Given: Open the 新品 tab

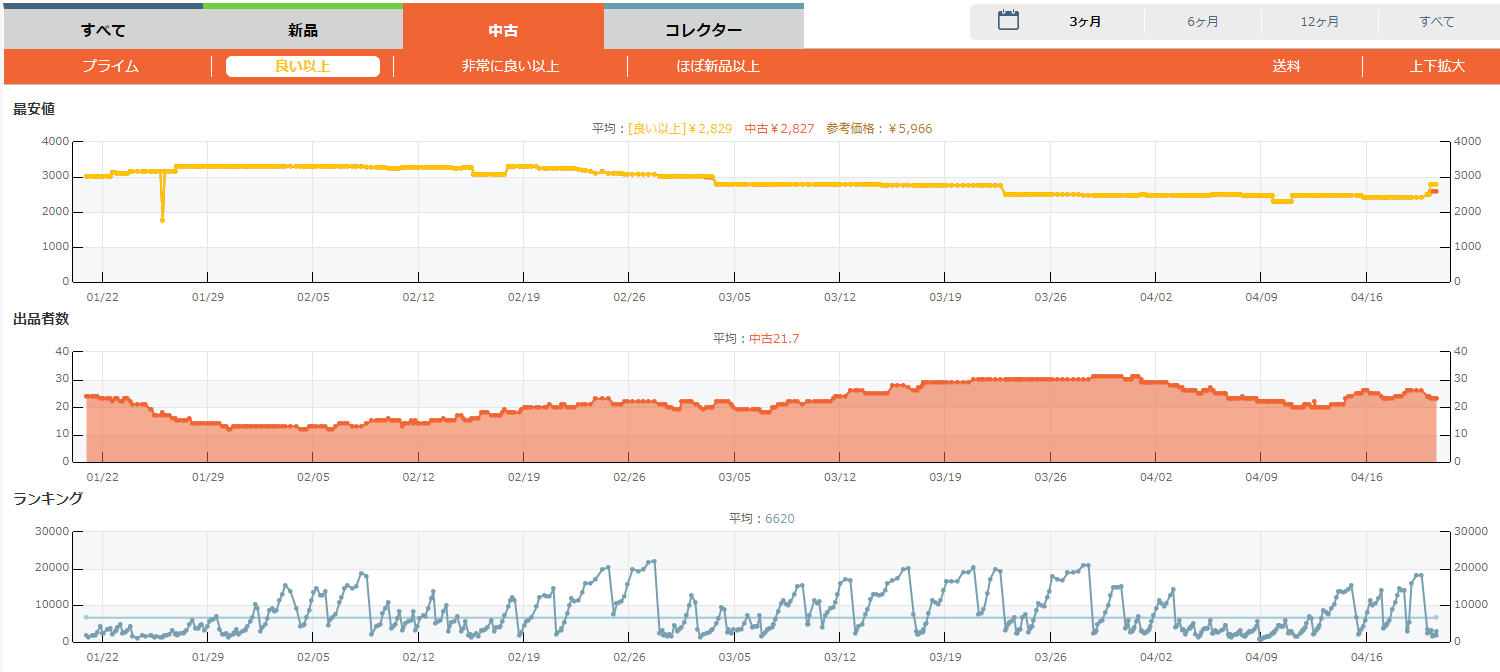Looking at the screenshot, I should 303,30.
